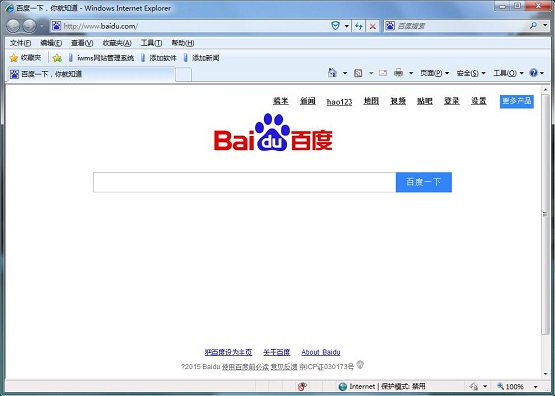The width and height of the screenshot is (555, 396).
Task: Expand the address bar history dropdown arrow
Action: click(x=347, y=26)
